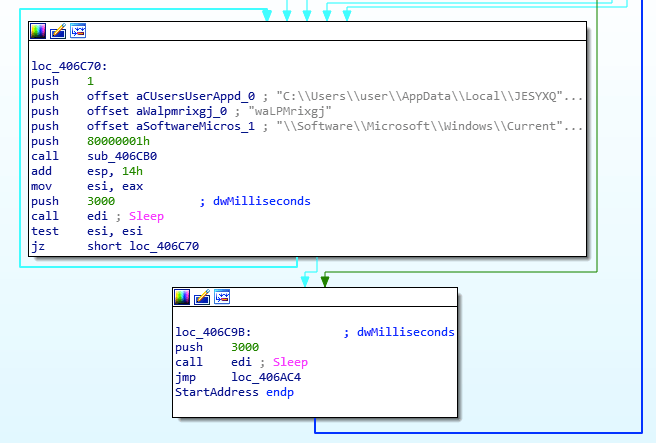Click the group-nodes icon in loc_406C70 block
Viewport: 656px width, 443px height.
78,31
